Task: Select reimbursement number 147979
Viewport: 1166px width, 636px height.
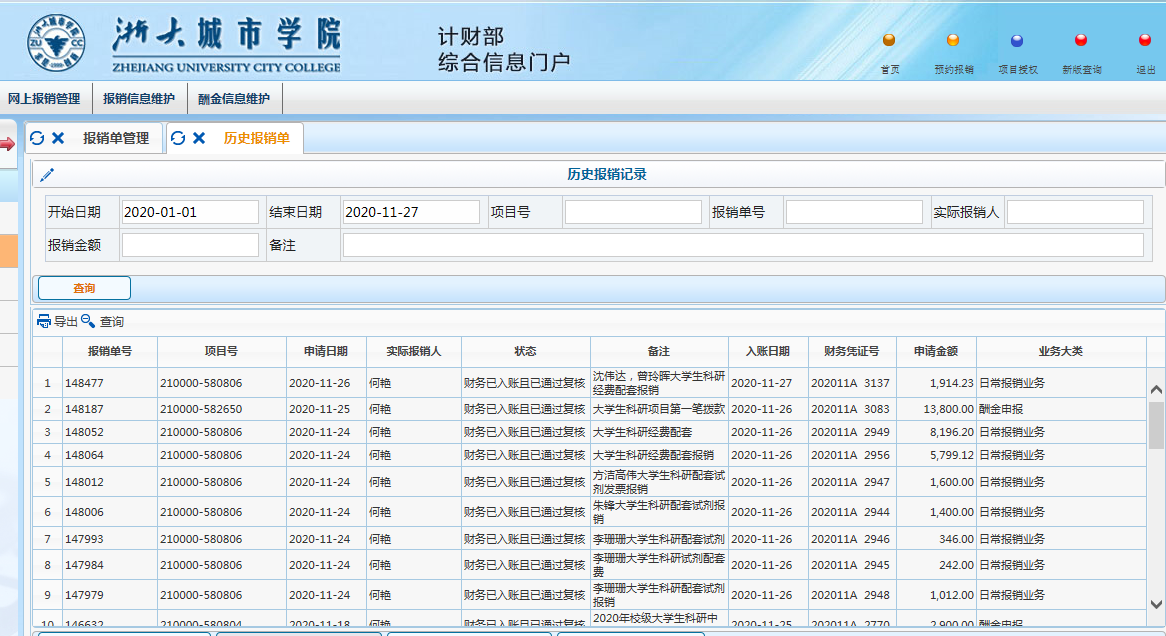Action: pyautogui.click(x=84, y=595)
